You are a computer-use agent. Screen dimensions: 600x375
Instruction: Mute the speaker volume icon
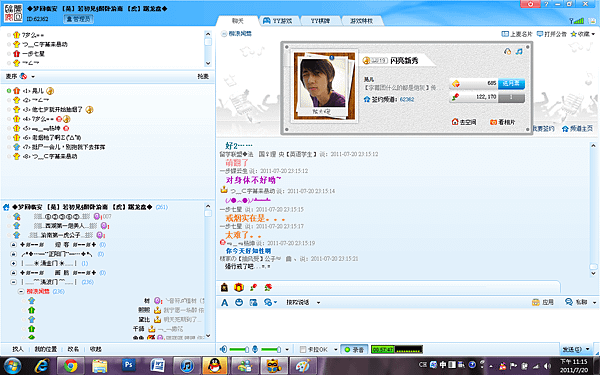tap(223, 349)
